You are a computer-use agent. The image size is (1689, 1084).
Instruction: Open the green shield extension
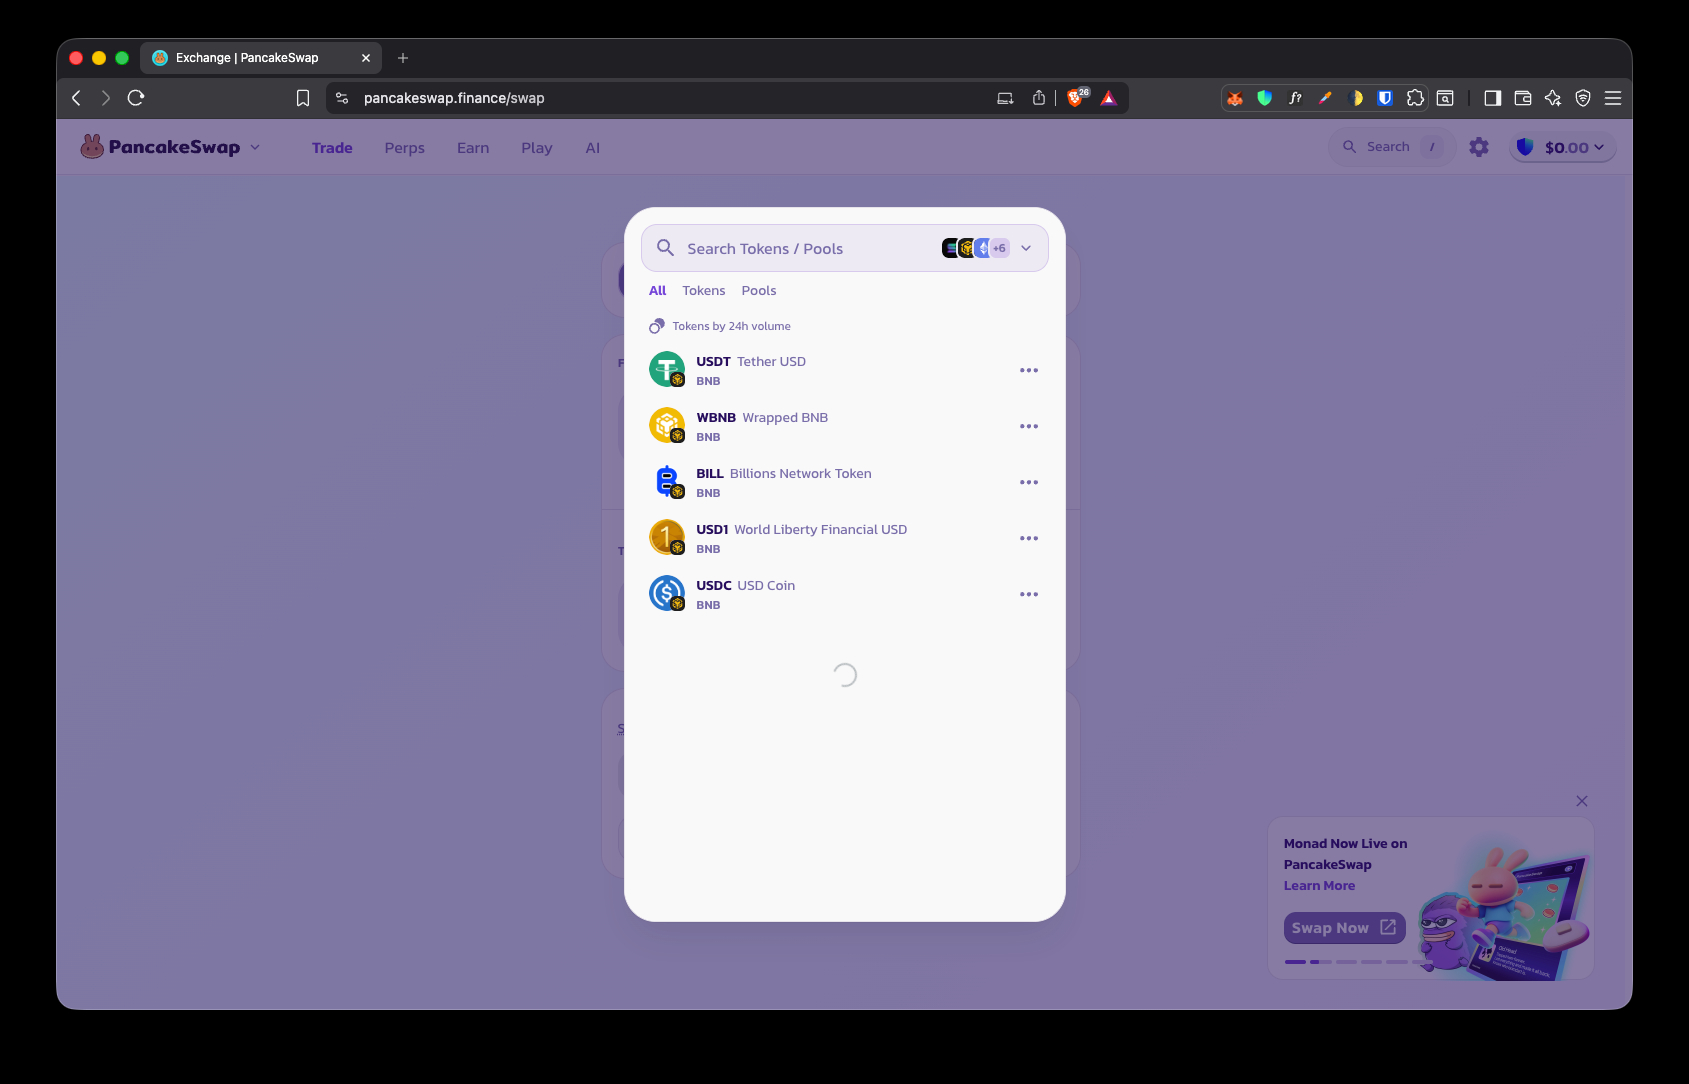[x=1265, y=98]
